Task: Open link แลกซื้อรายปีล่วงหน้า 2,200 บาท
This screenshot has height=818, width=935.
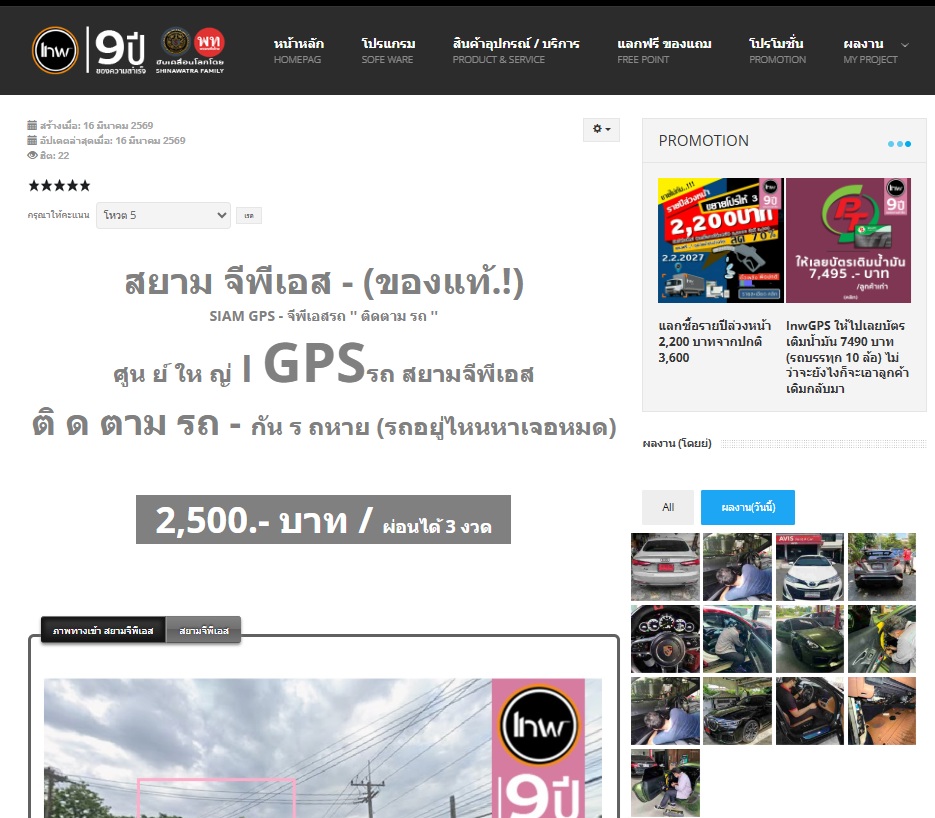Action: coord(714,342)
